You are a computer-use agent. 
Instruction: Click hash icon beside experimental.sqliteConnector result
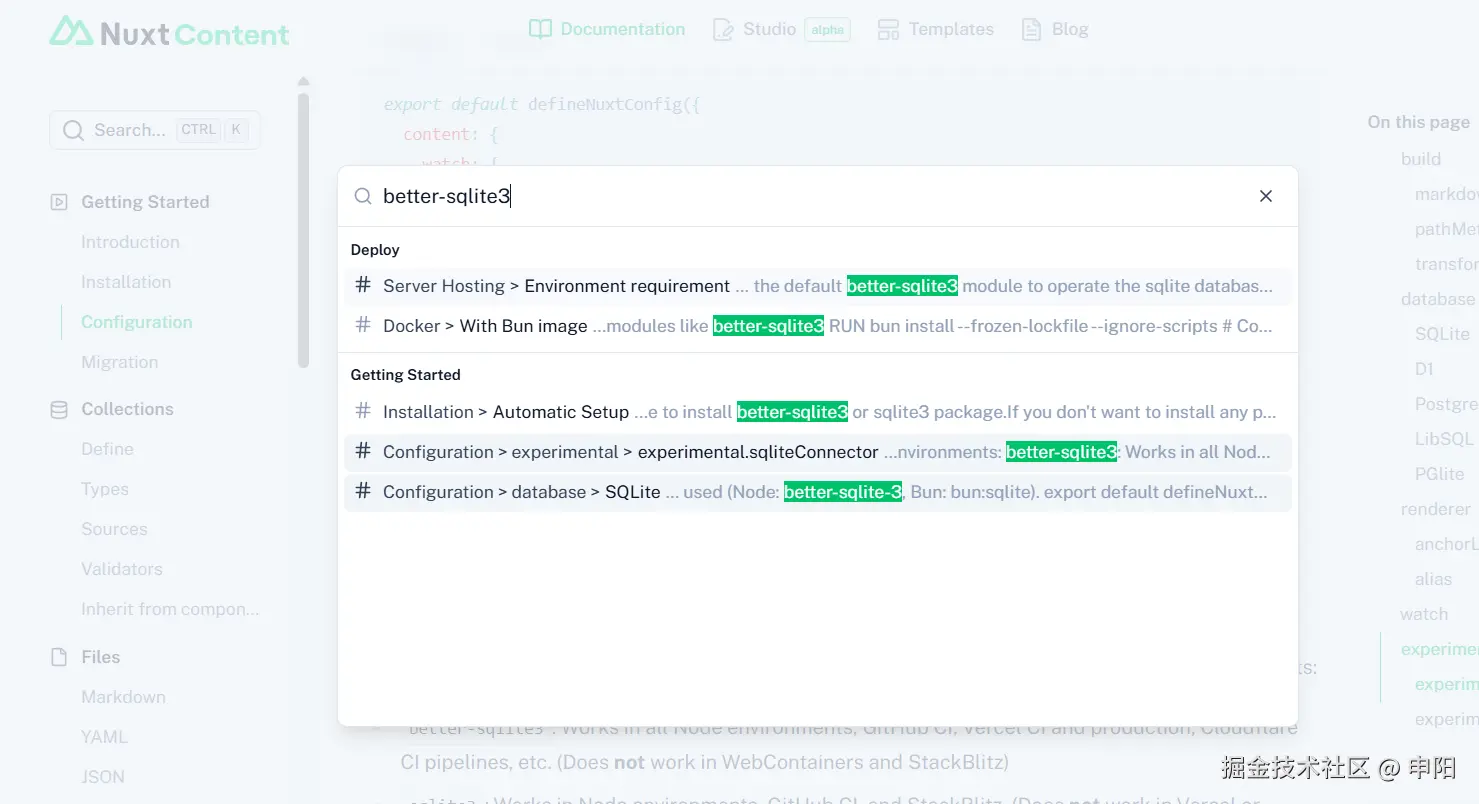(x=363, y=452)
